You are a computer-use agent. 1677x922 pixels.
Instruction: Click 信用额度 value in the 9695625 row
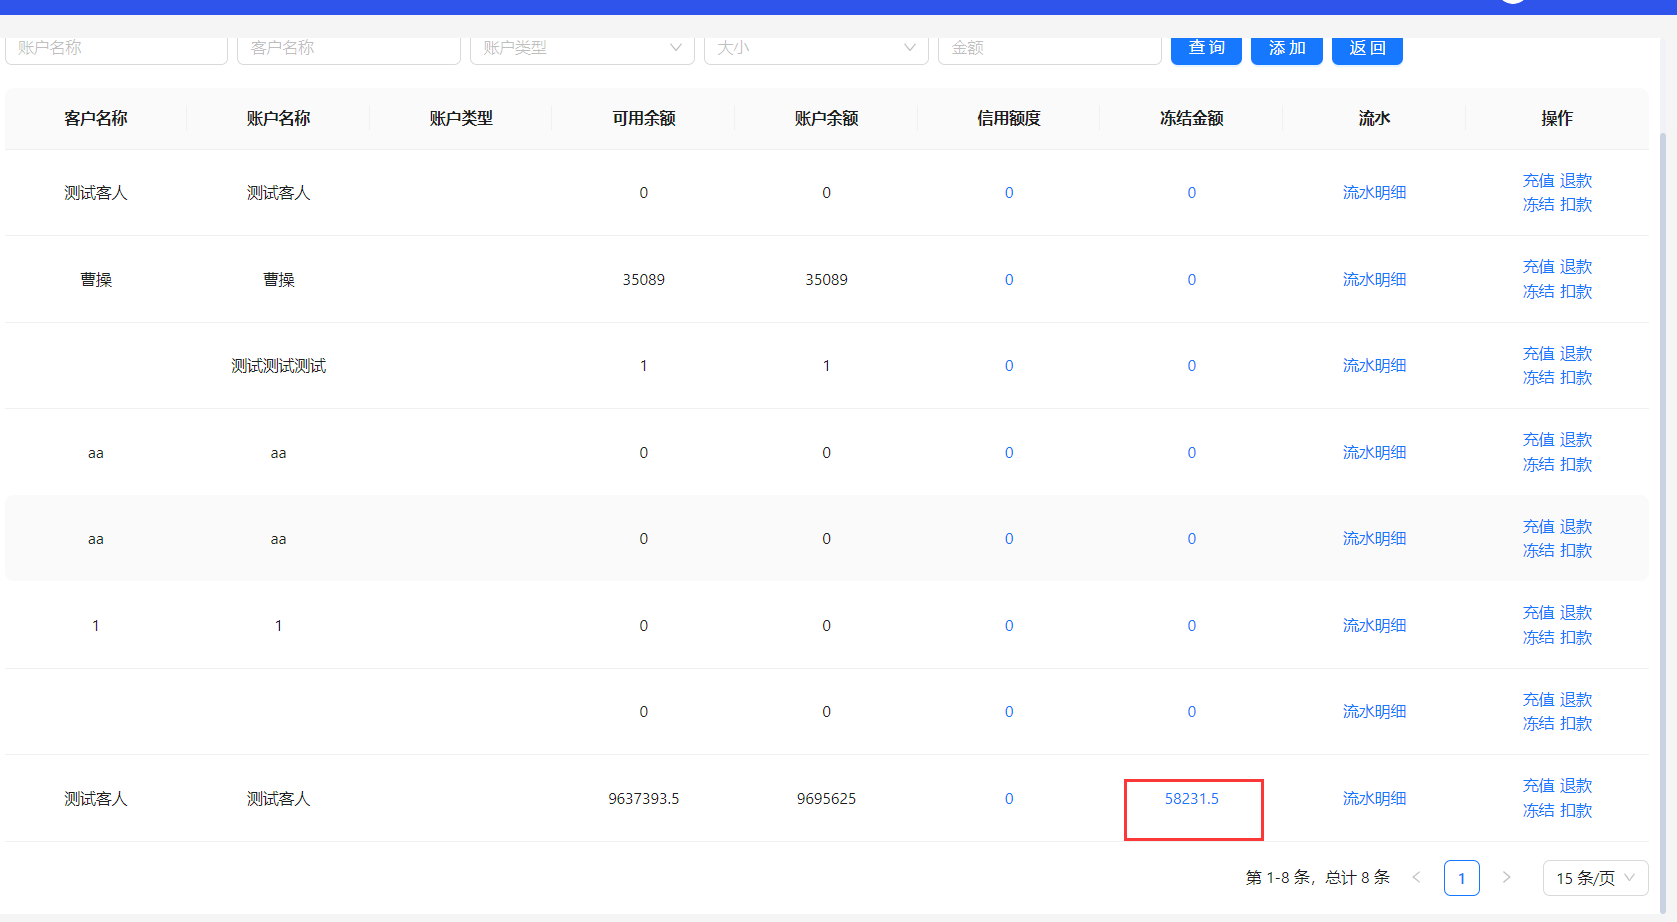tap(1009, 799)
